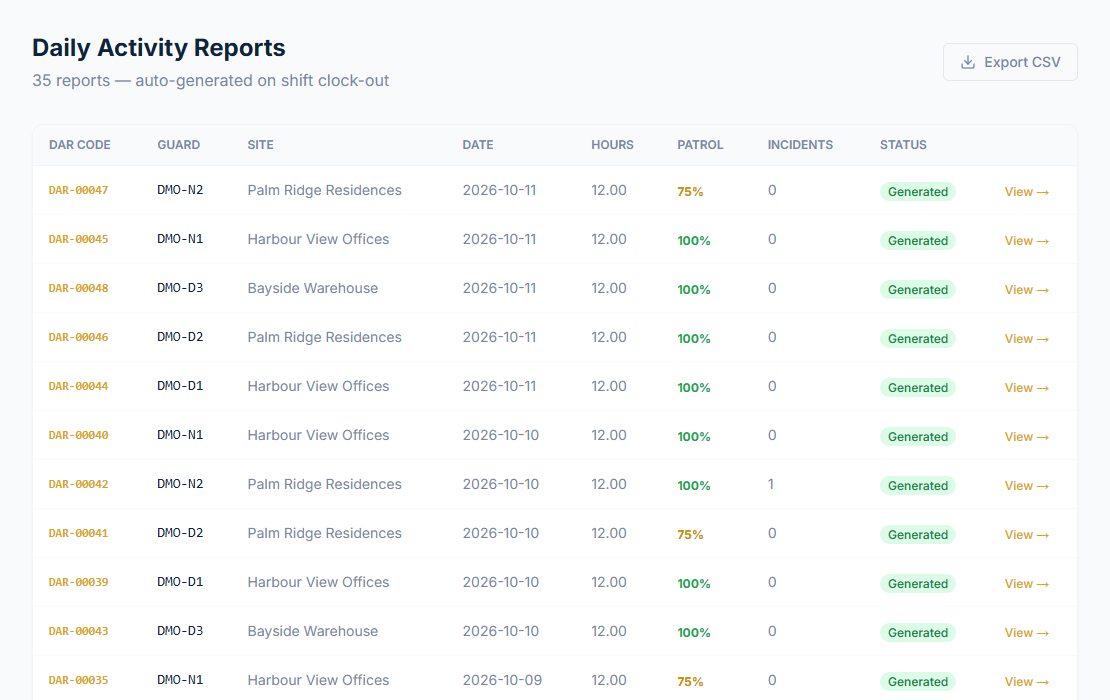Click guard DMO-D1 in DAR-00044 row
Viewport: 1110px width, 700px height.
pos(181,386)
